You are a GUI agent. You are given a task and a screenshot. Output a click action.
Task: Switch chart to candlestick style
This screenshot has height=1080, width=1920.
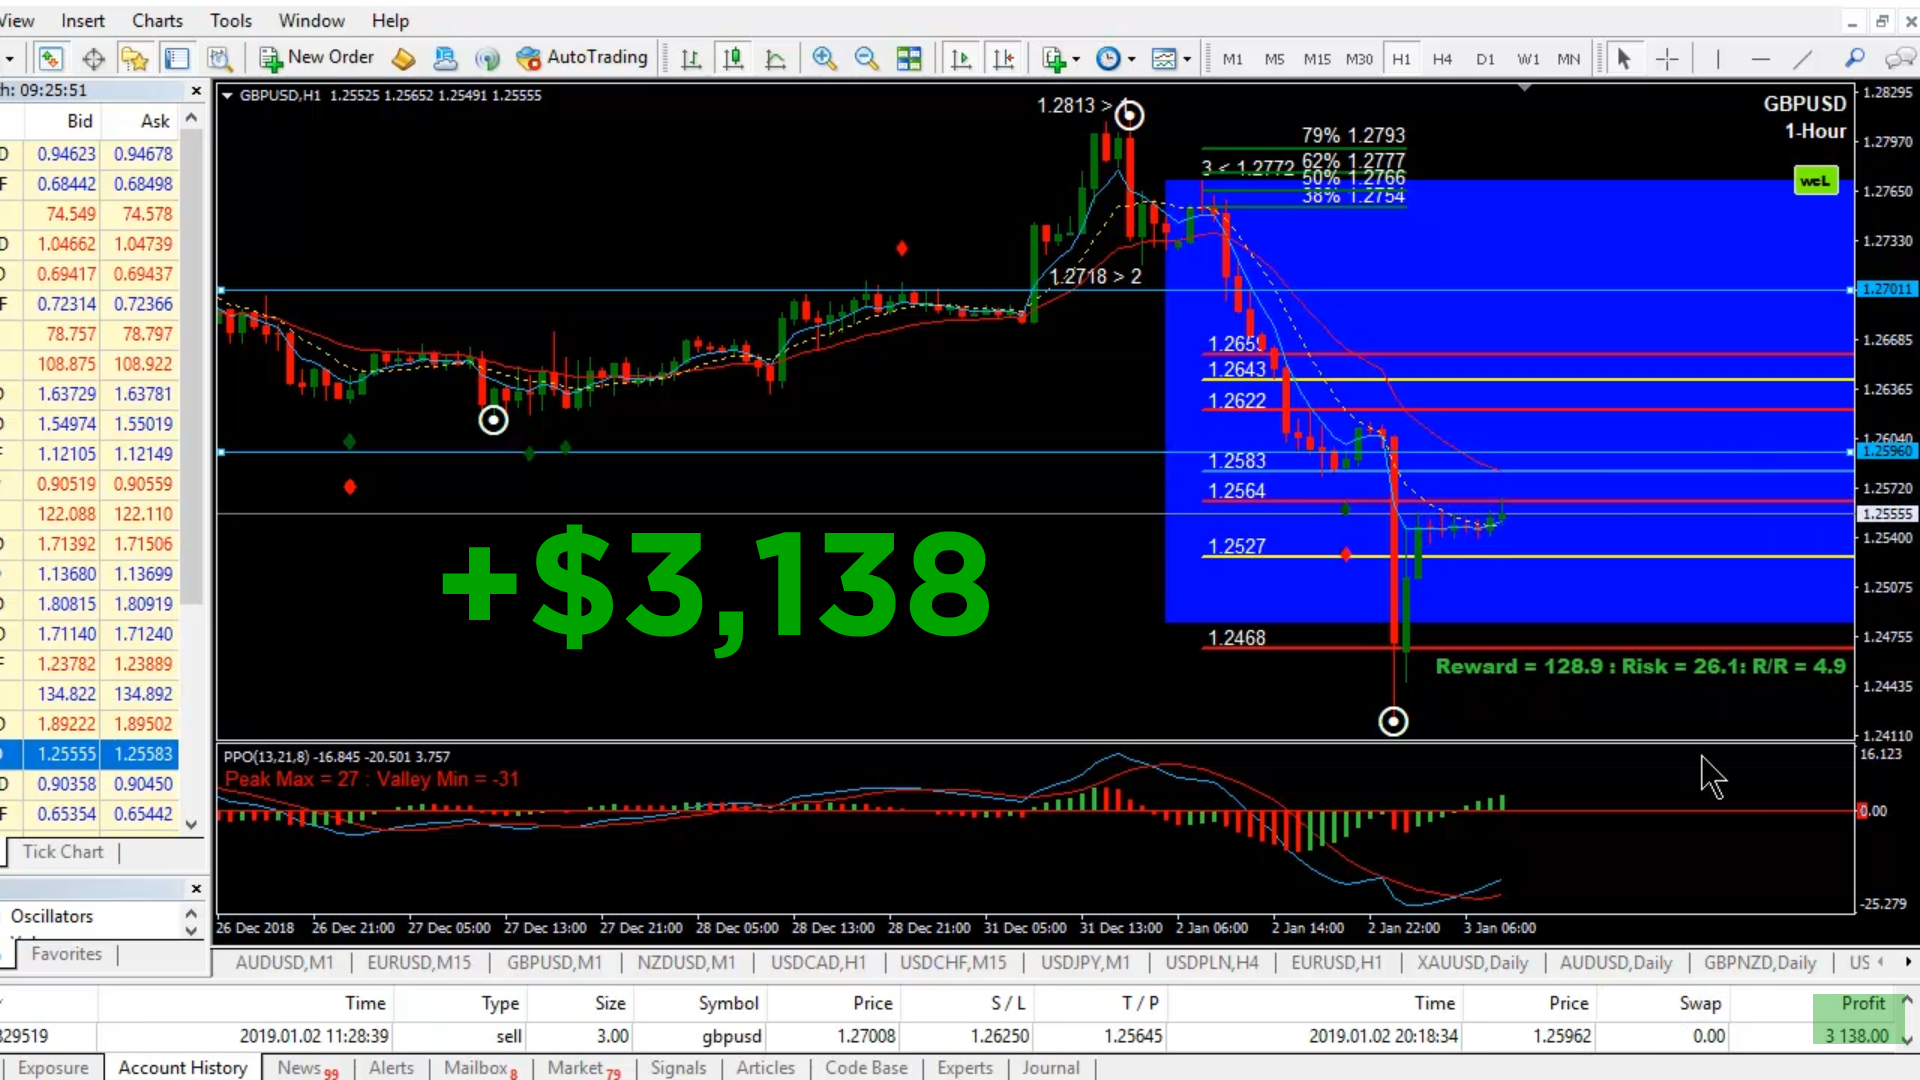click(x=733, y=59)
